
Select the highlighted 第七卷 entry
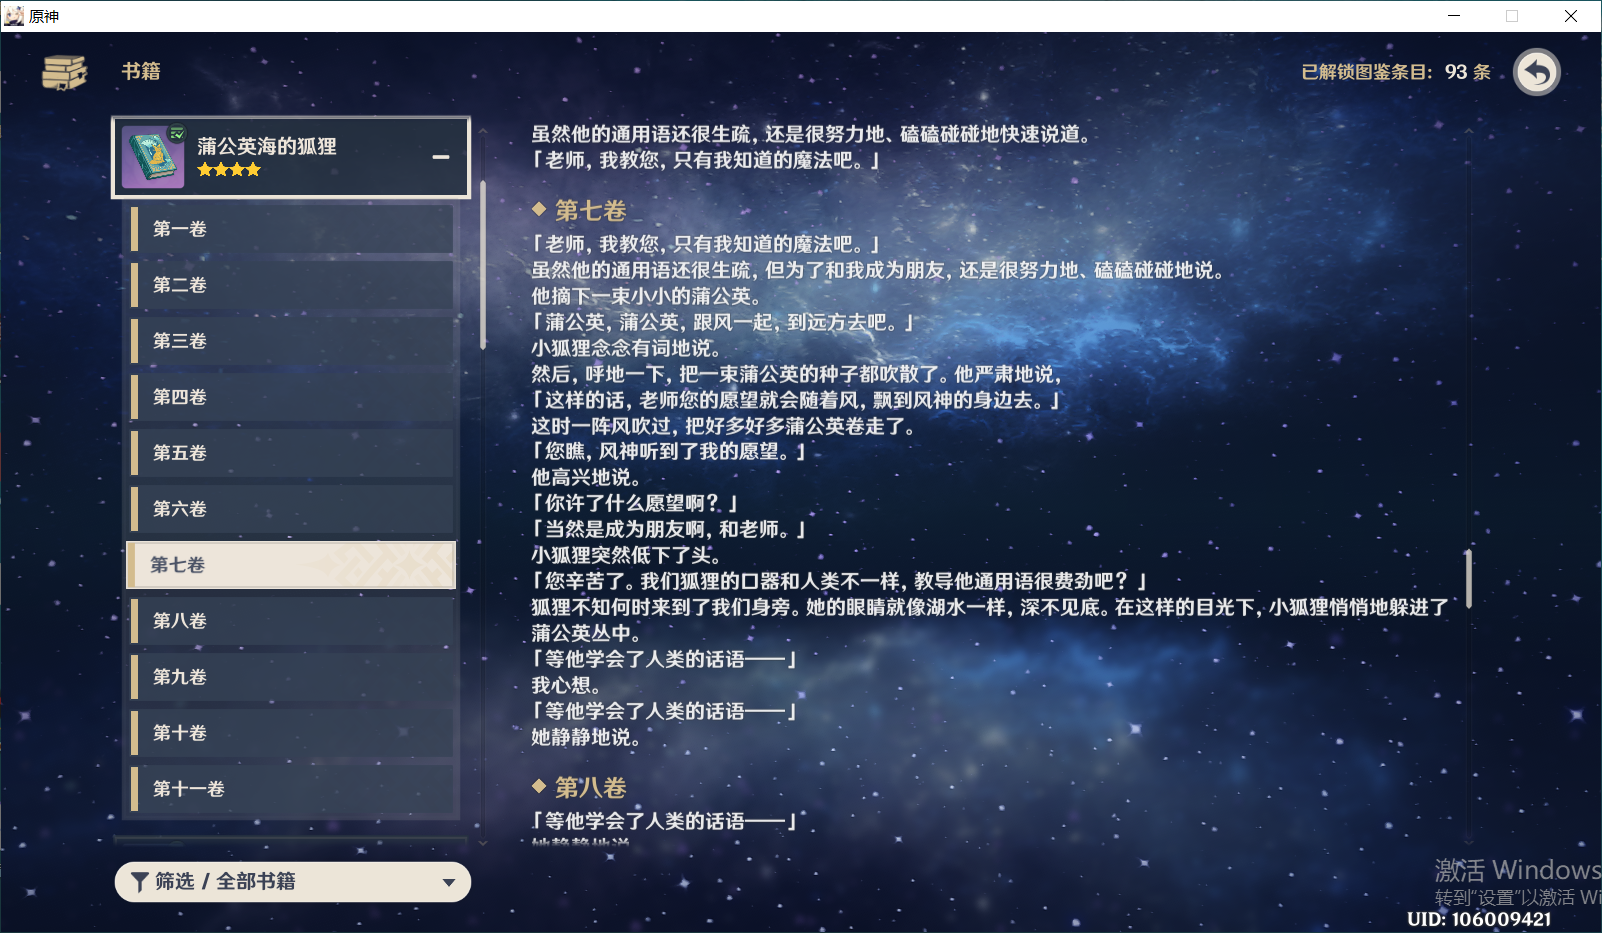pyautogui.click(x=291, y=565)
